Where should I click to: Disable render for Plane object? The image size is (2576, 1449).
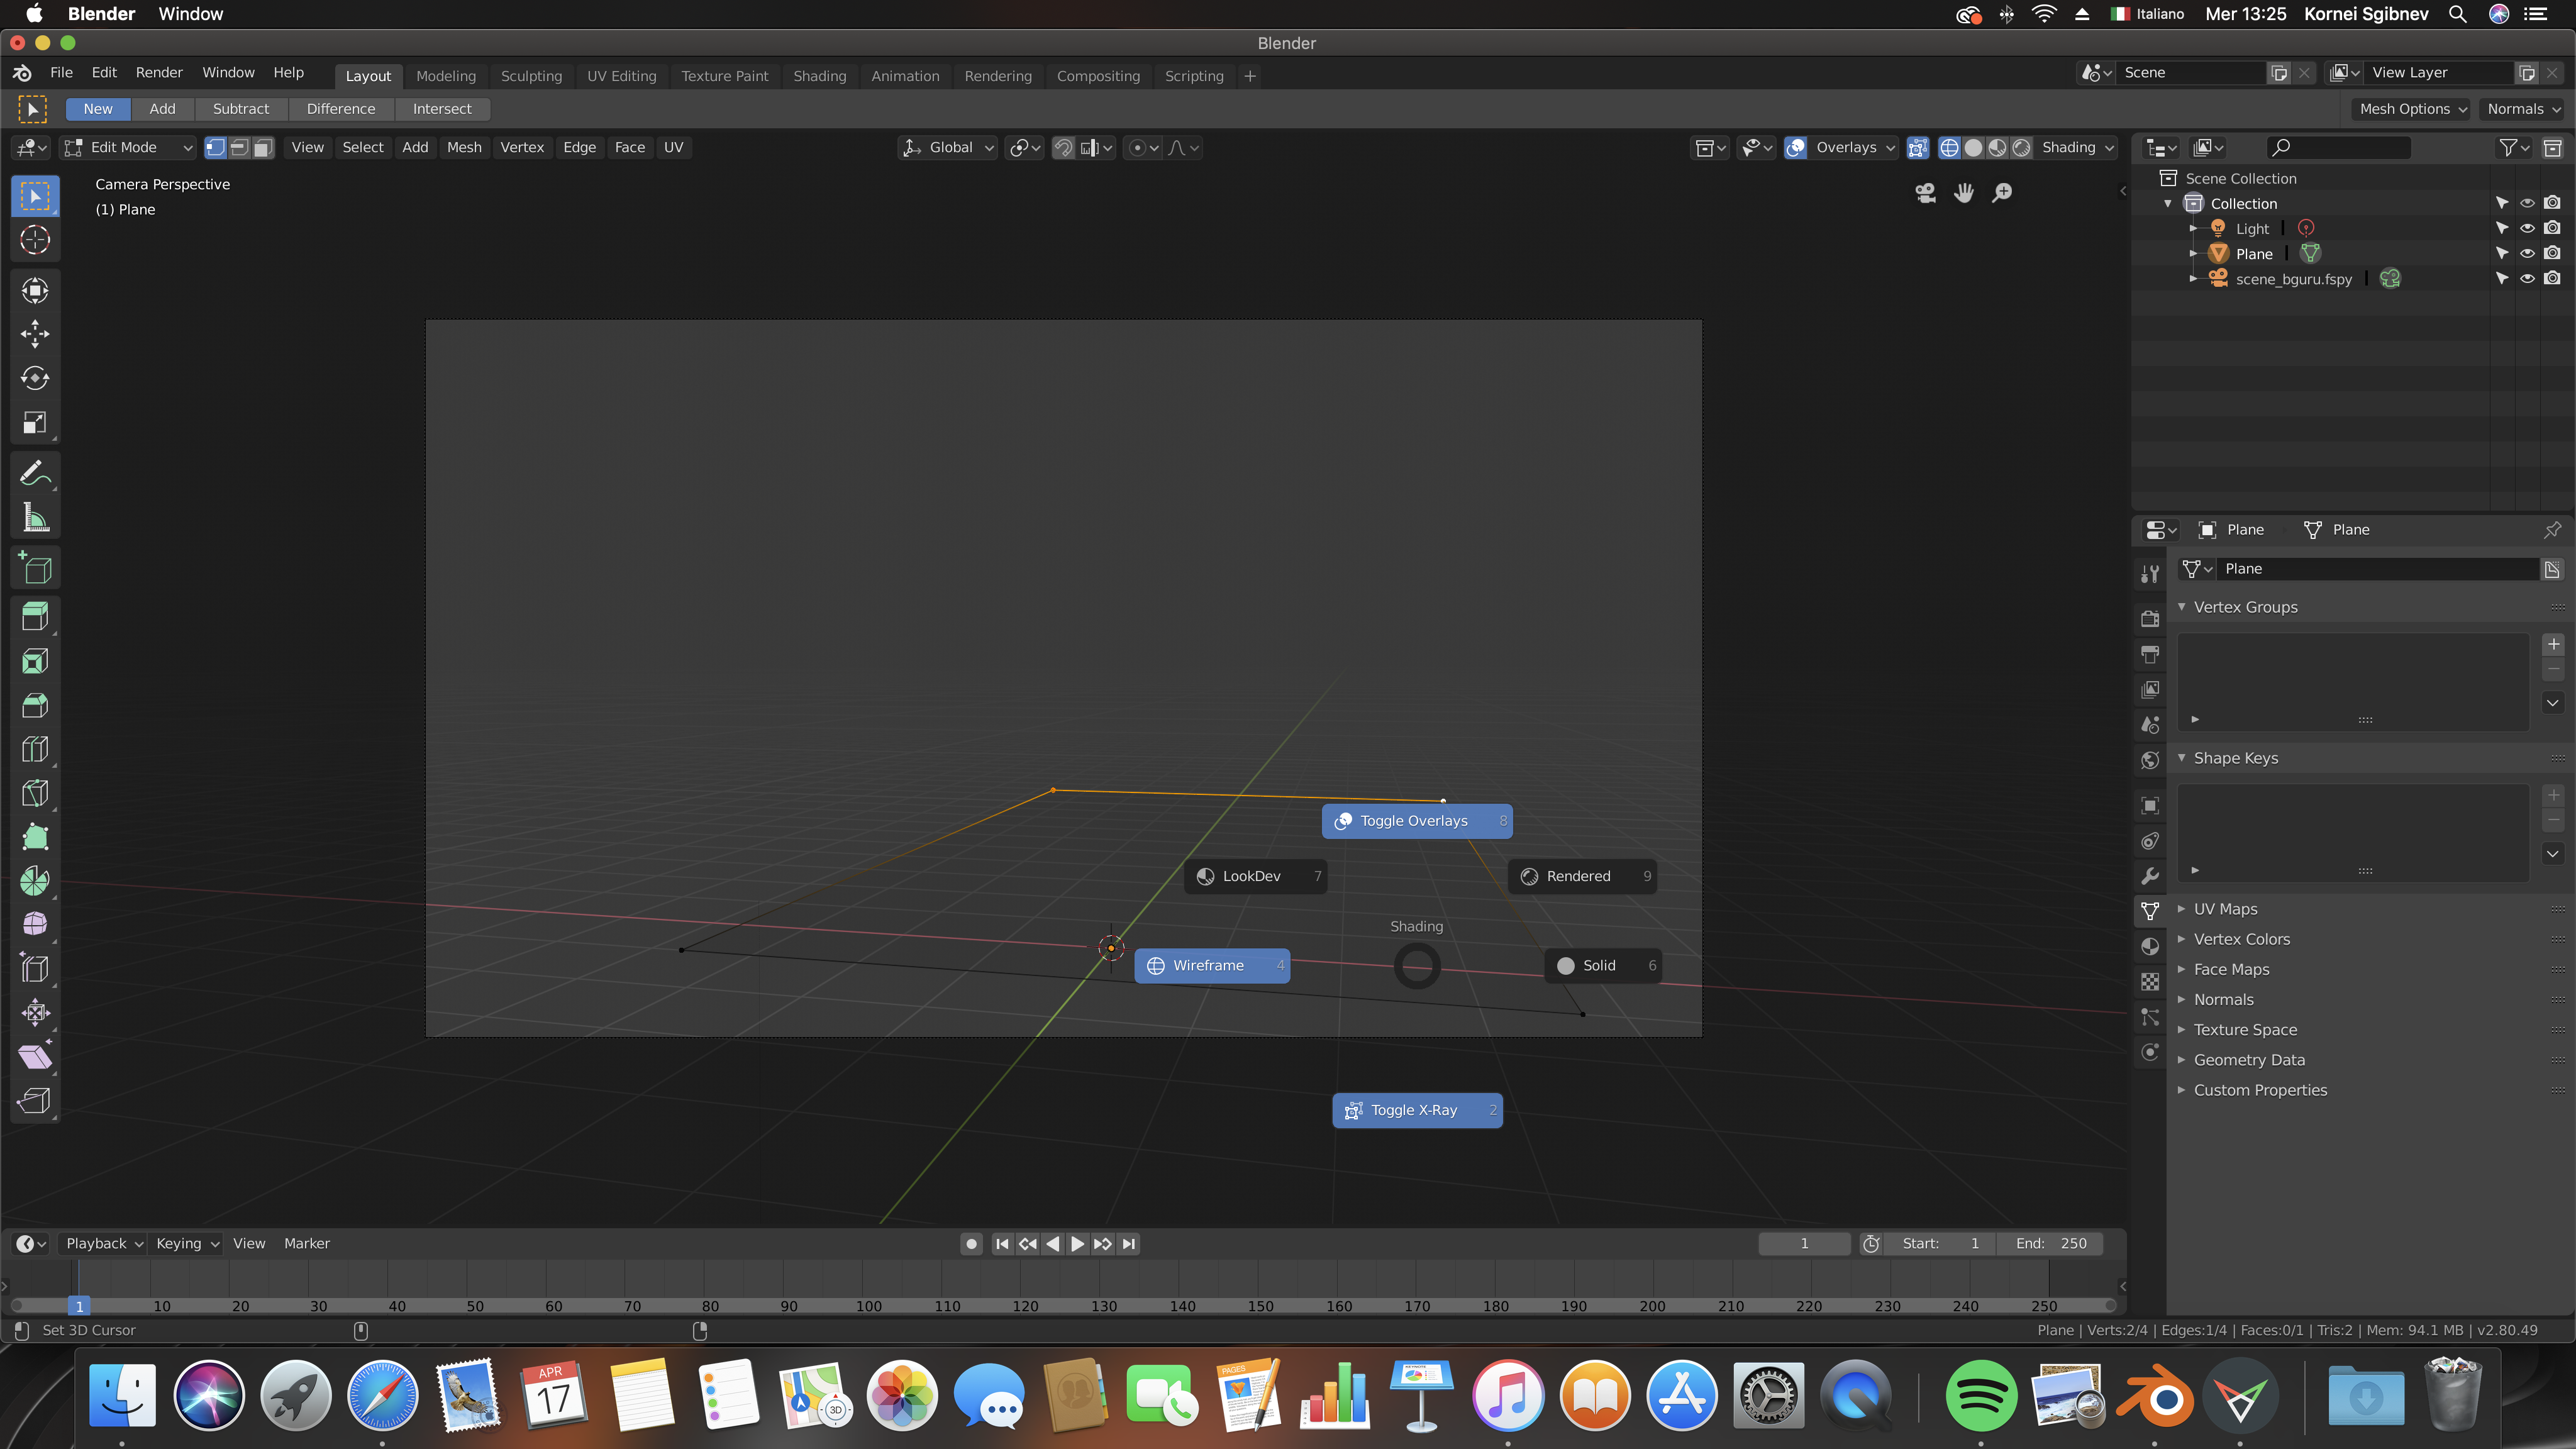click(x=2552, y=253)
